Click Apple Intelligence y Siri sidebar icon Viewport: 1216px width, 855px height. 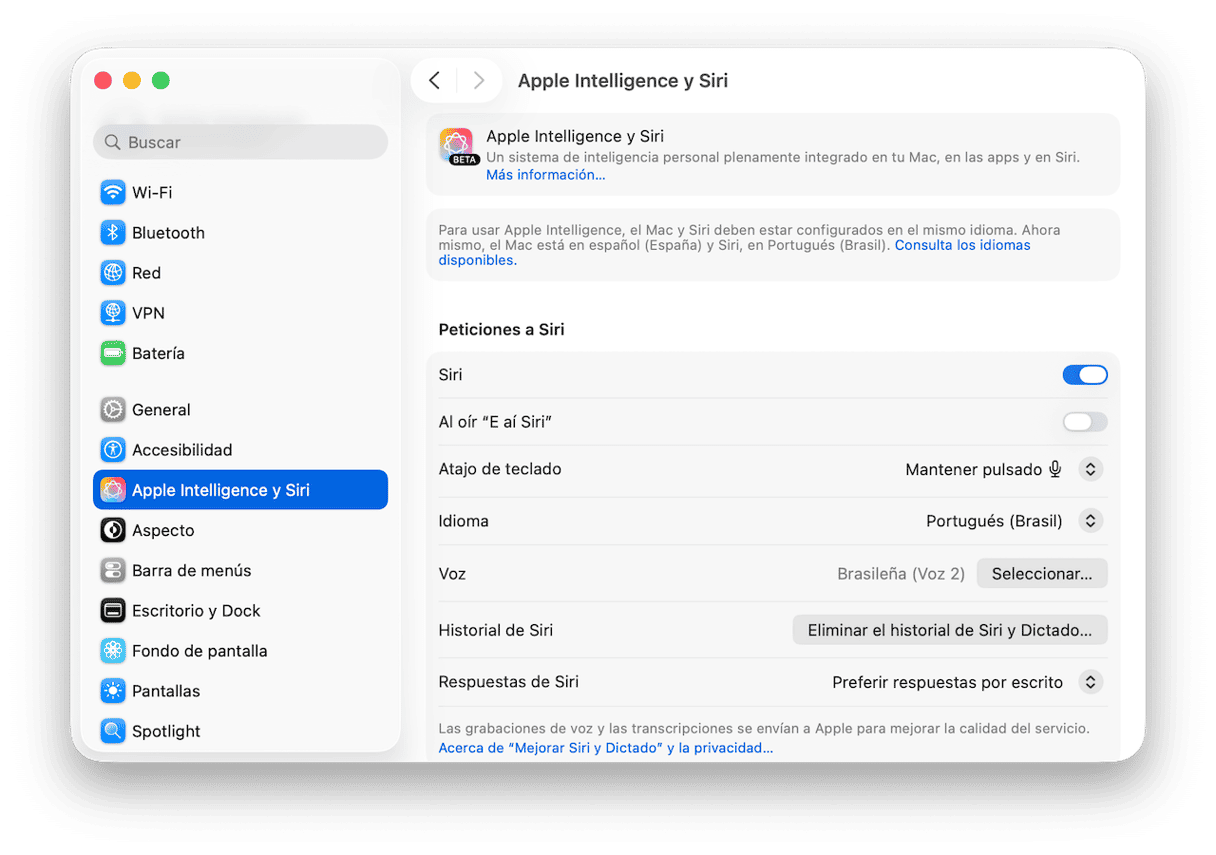pos(113,490)
